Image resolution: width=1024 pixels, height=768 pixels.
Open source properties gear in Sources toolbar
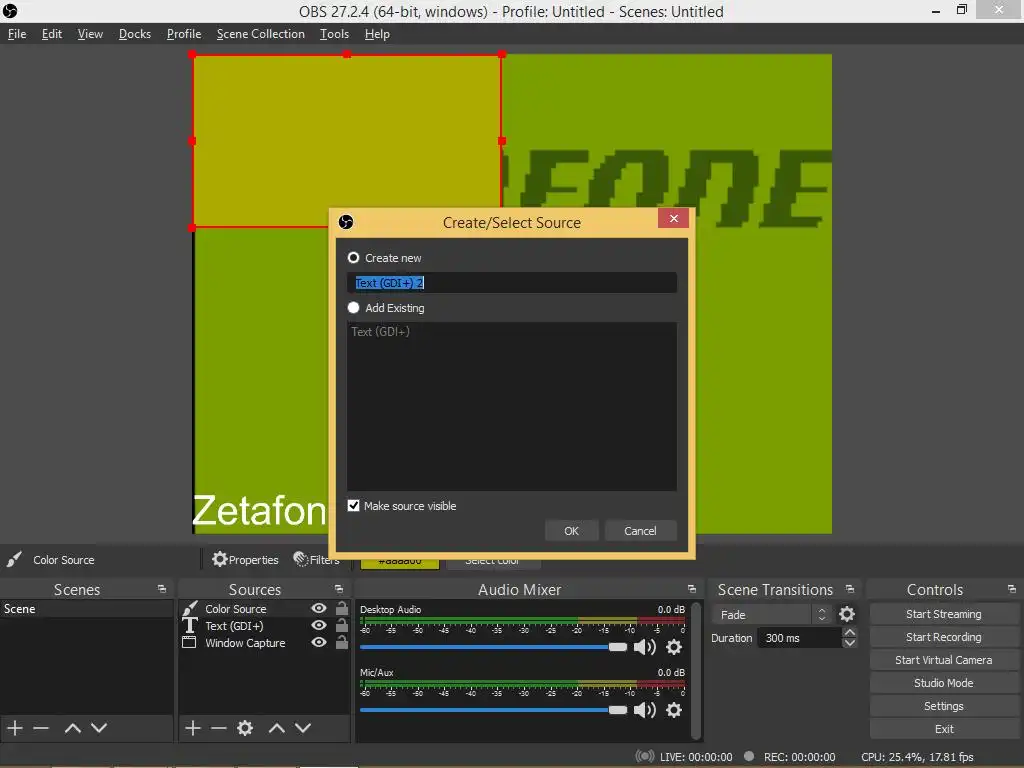(x=245, y=728)
